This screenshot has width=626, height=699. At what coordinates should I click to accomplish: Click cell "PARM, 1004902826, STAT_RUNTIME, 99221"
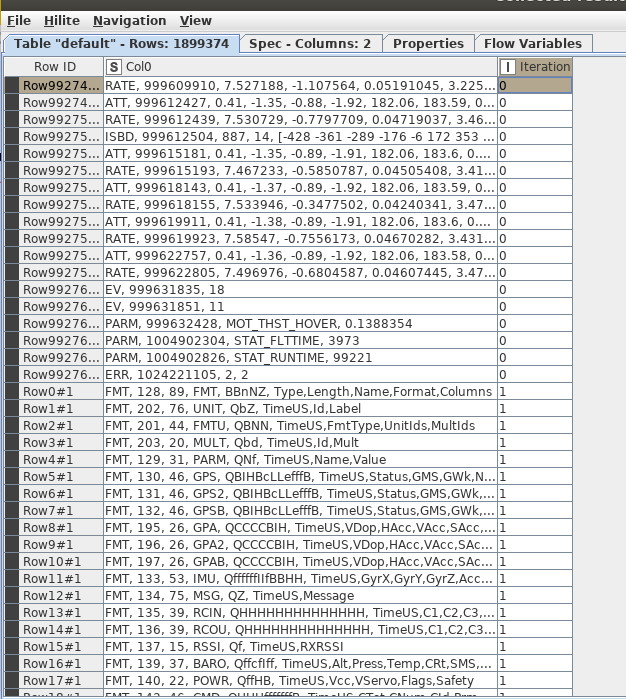301,357
